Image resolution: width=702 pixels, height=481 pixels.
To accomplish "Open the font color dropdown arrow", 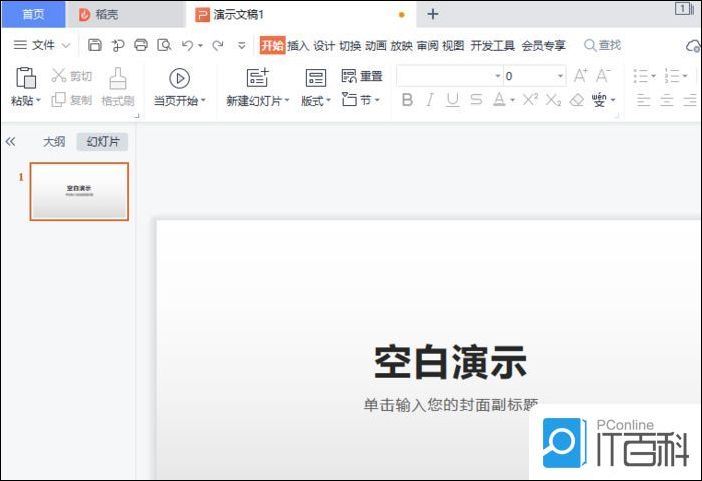I will [x=512, y=100].
